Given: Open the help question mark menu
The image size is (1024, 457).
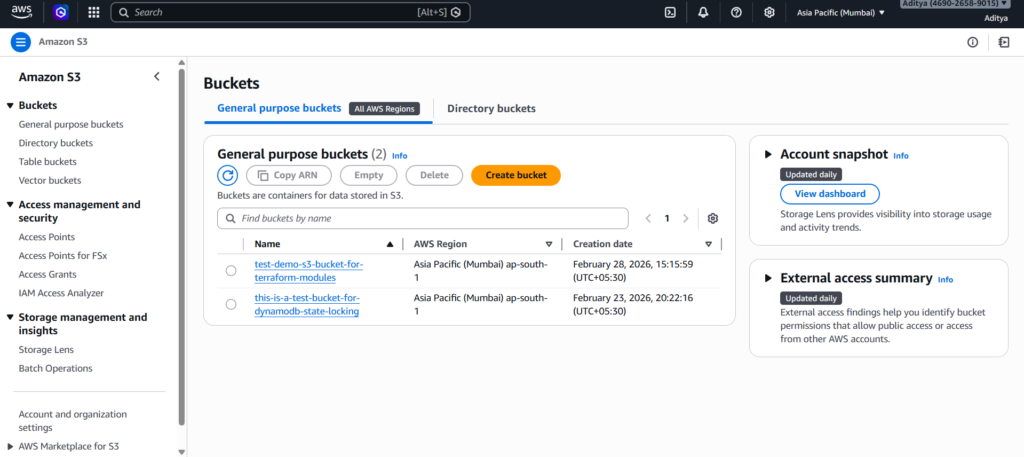Looking at the screenshot, I should (736, 13).
